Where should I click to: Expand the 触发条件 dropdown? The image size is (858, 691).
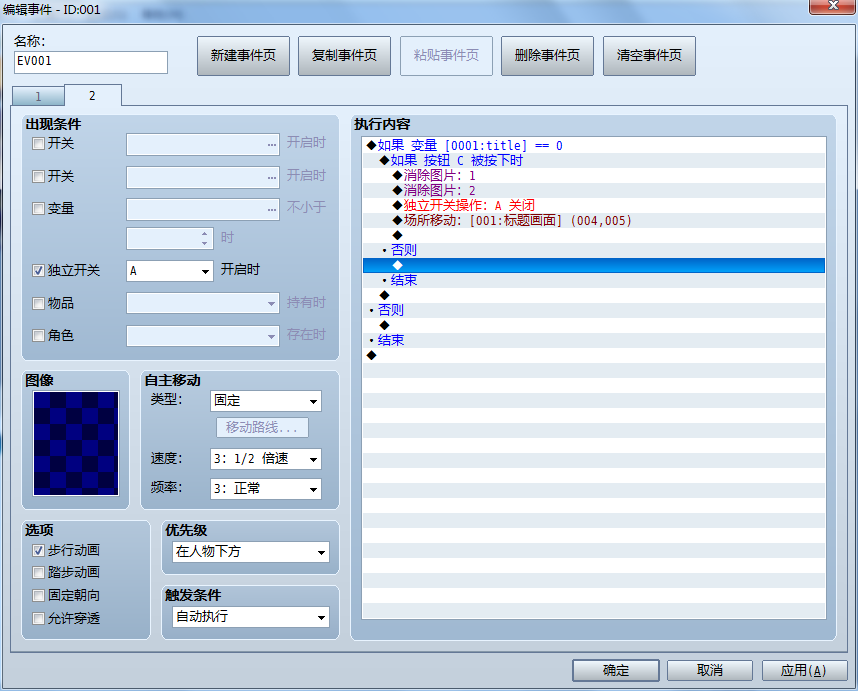coord(251,617)
